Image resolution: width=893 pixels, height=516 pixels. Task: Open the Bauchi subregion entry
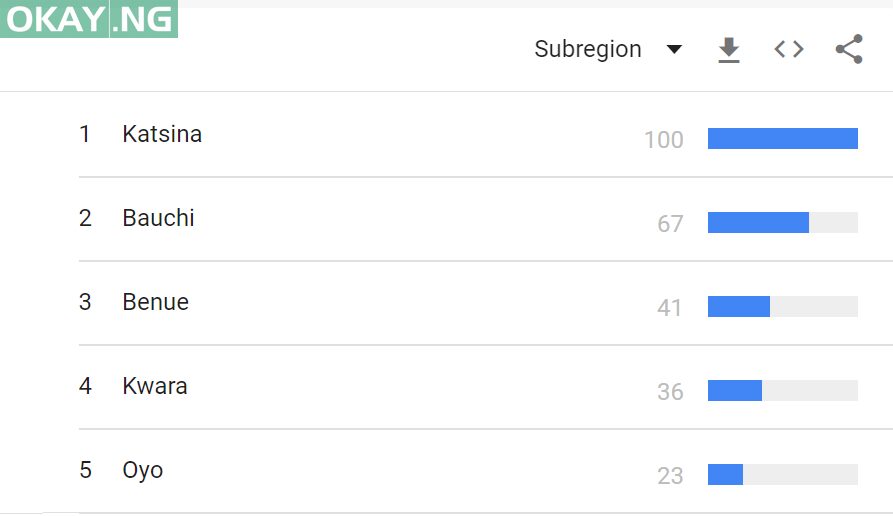pyautogui.click(x=158, y=218)
